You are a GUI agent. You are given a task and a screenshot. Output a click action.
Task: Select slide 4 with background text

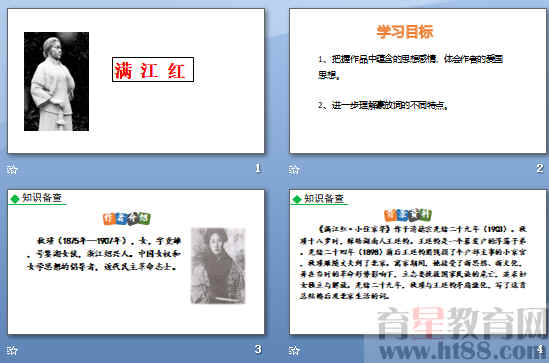tap(418, 262)
